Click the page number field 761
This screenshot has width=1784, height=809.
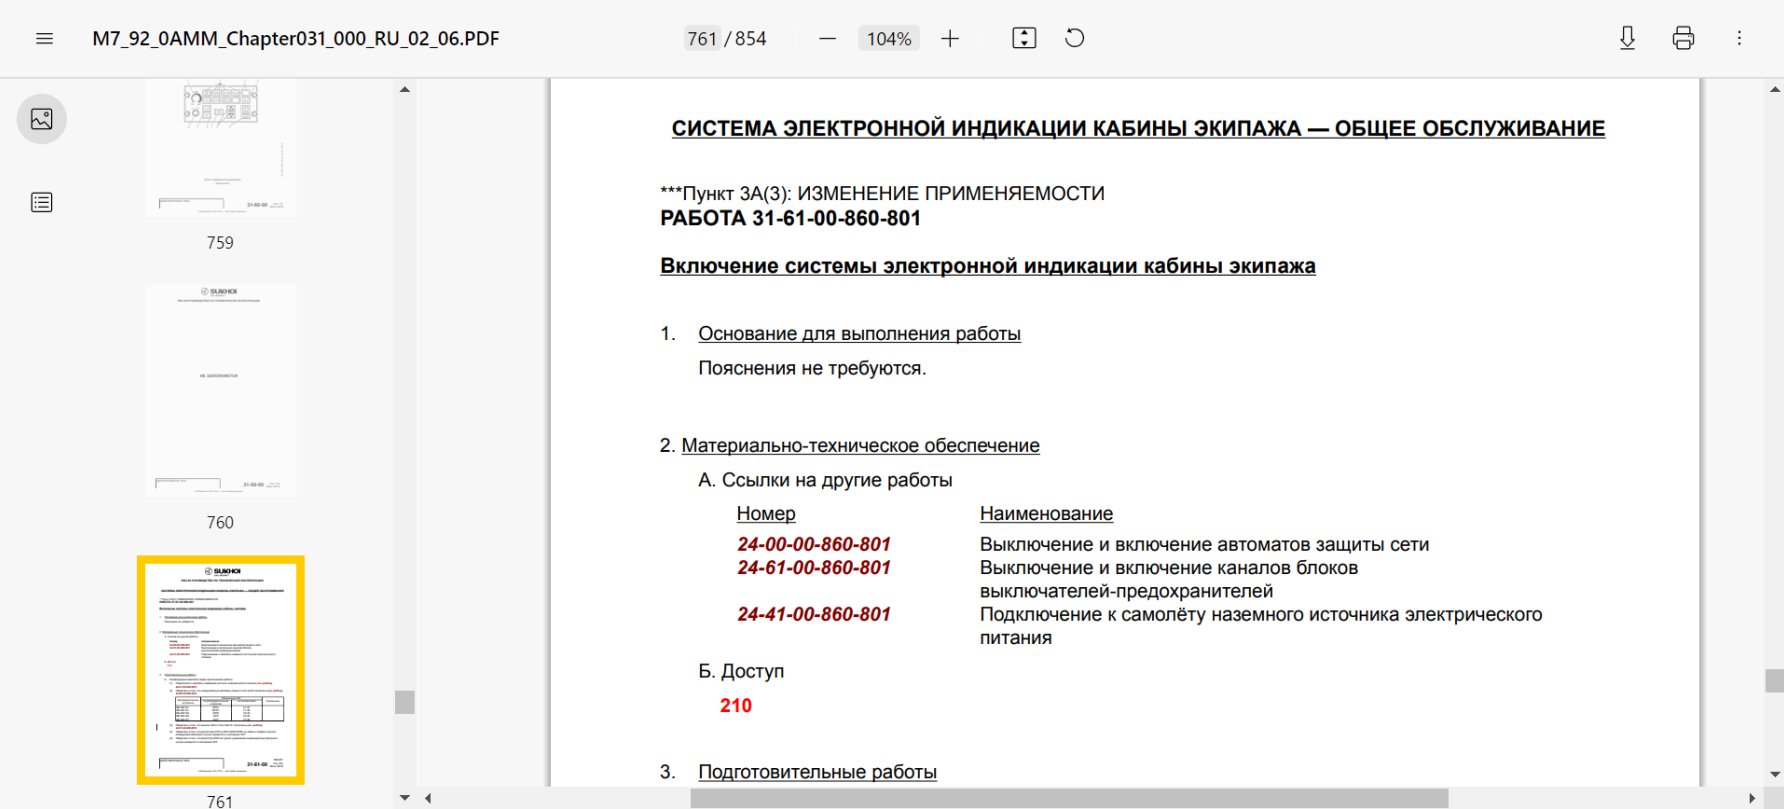tap(702, 39)
